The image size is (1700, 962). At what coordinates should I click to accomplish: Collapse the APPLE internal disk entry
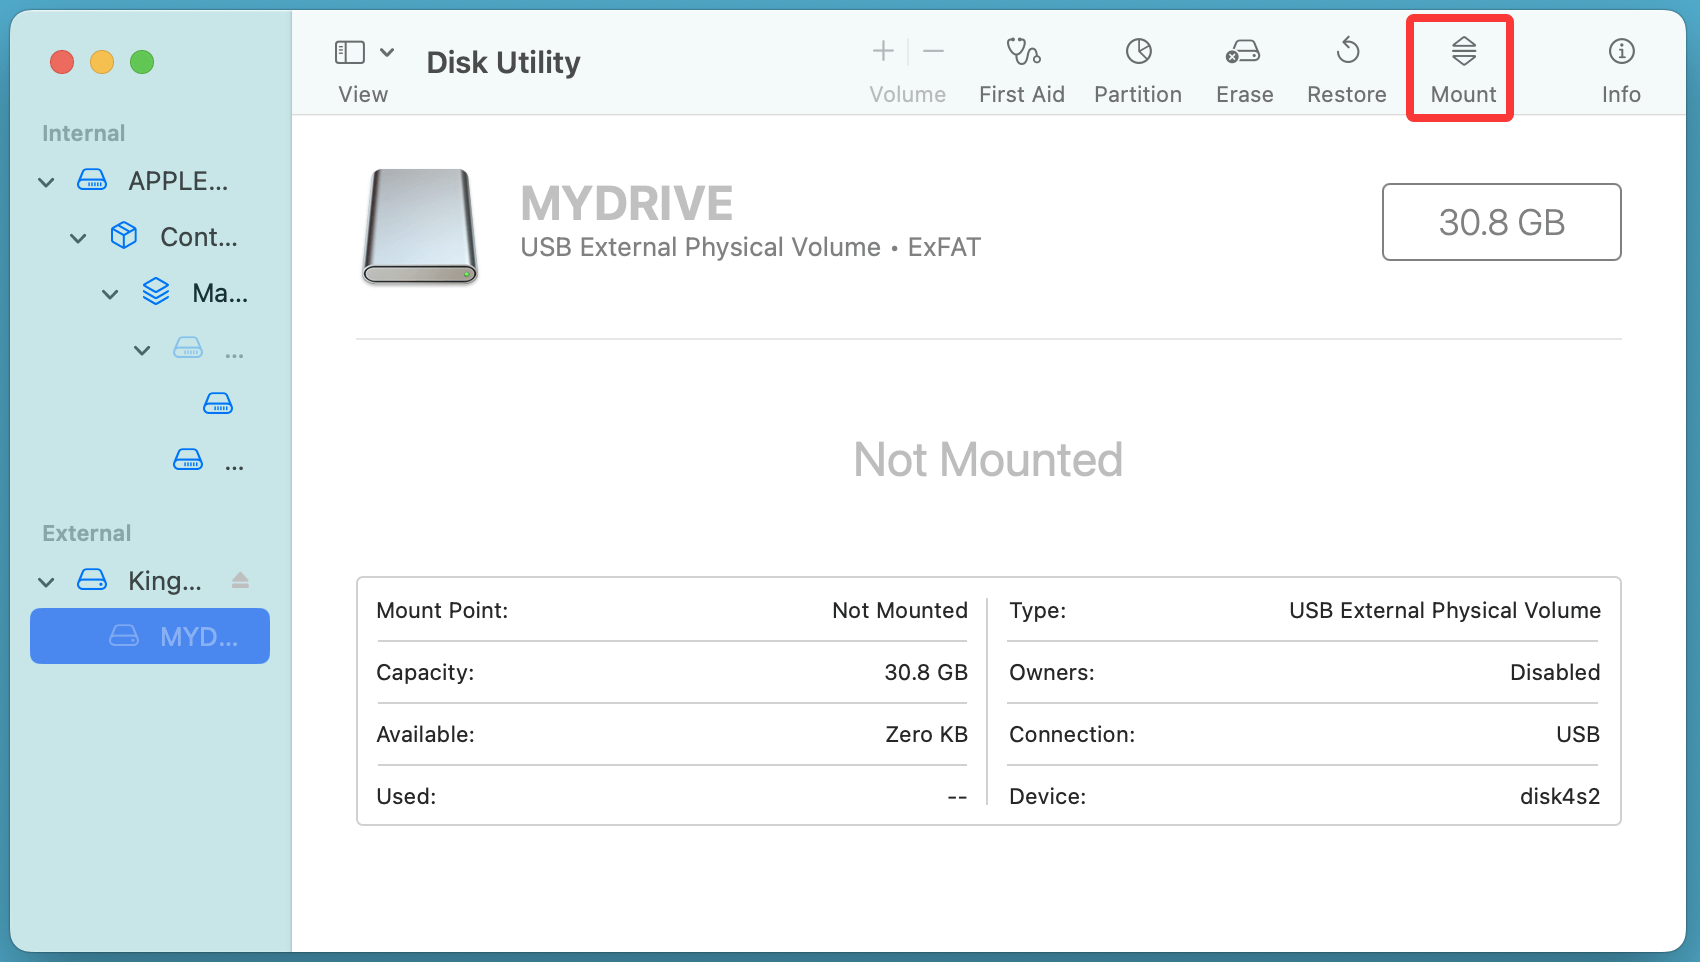[x=46, y=181]
